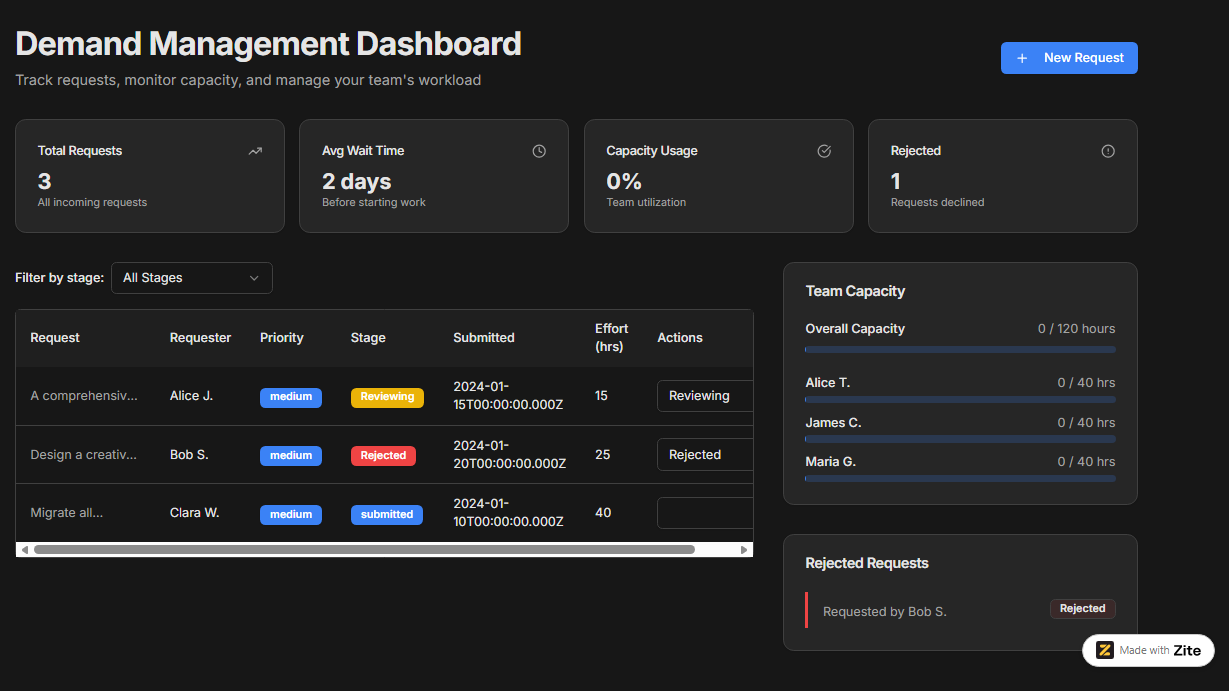Click the Made with Zite badge

(x=1148, y=650)
